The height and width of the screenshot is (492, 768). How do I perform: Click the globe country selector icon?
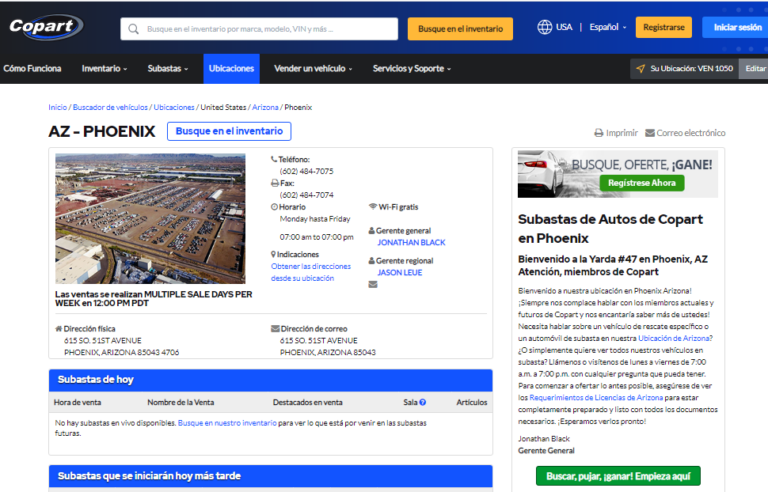[545, 27]
